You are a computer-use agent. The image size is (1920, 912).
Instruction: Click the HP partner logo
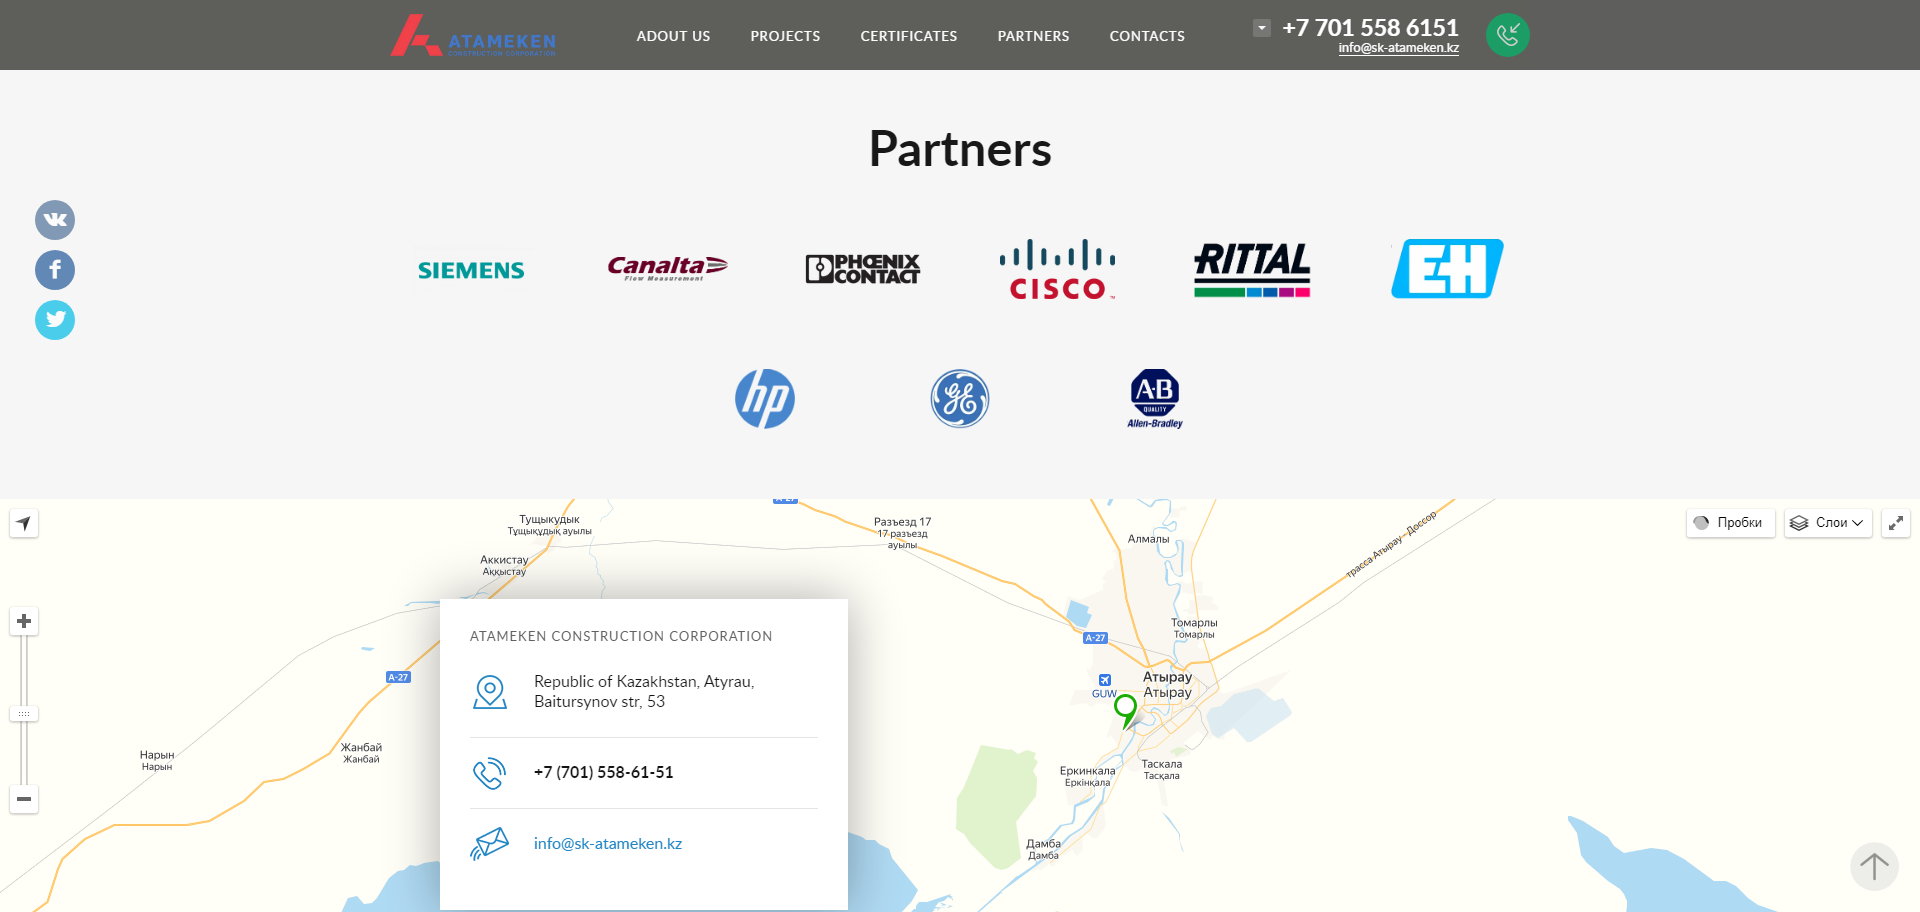[x=765, y=399]
